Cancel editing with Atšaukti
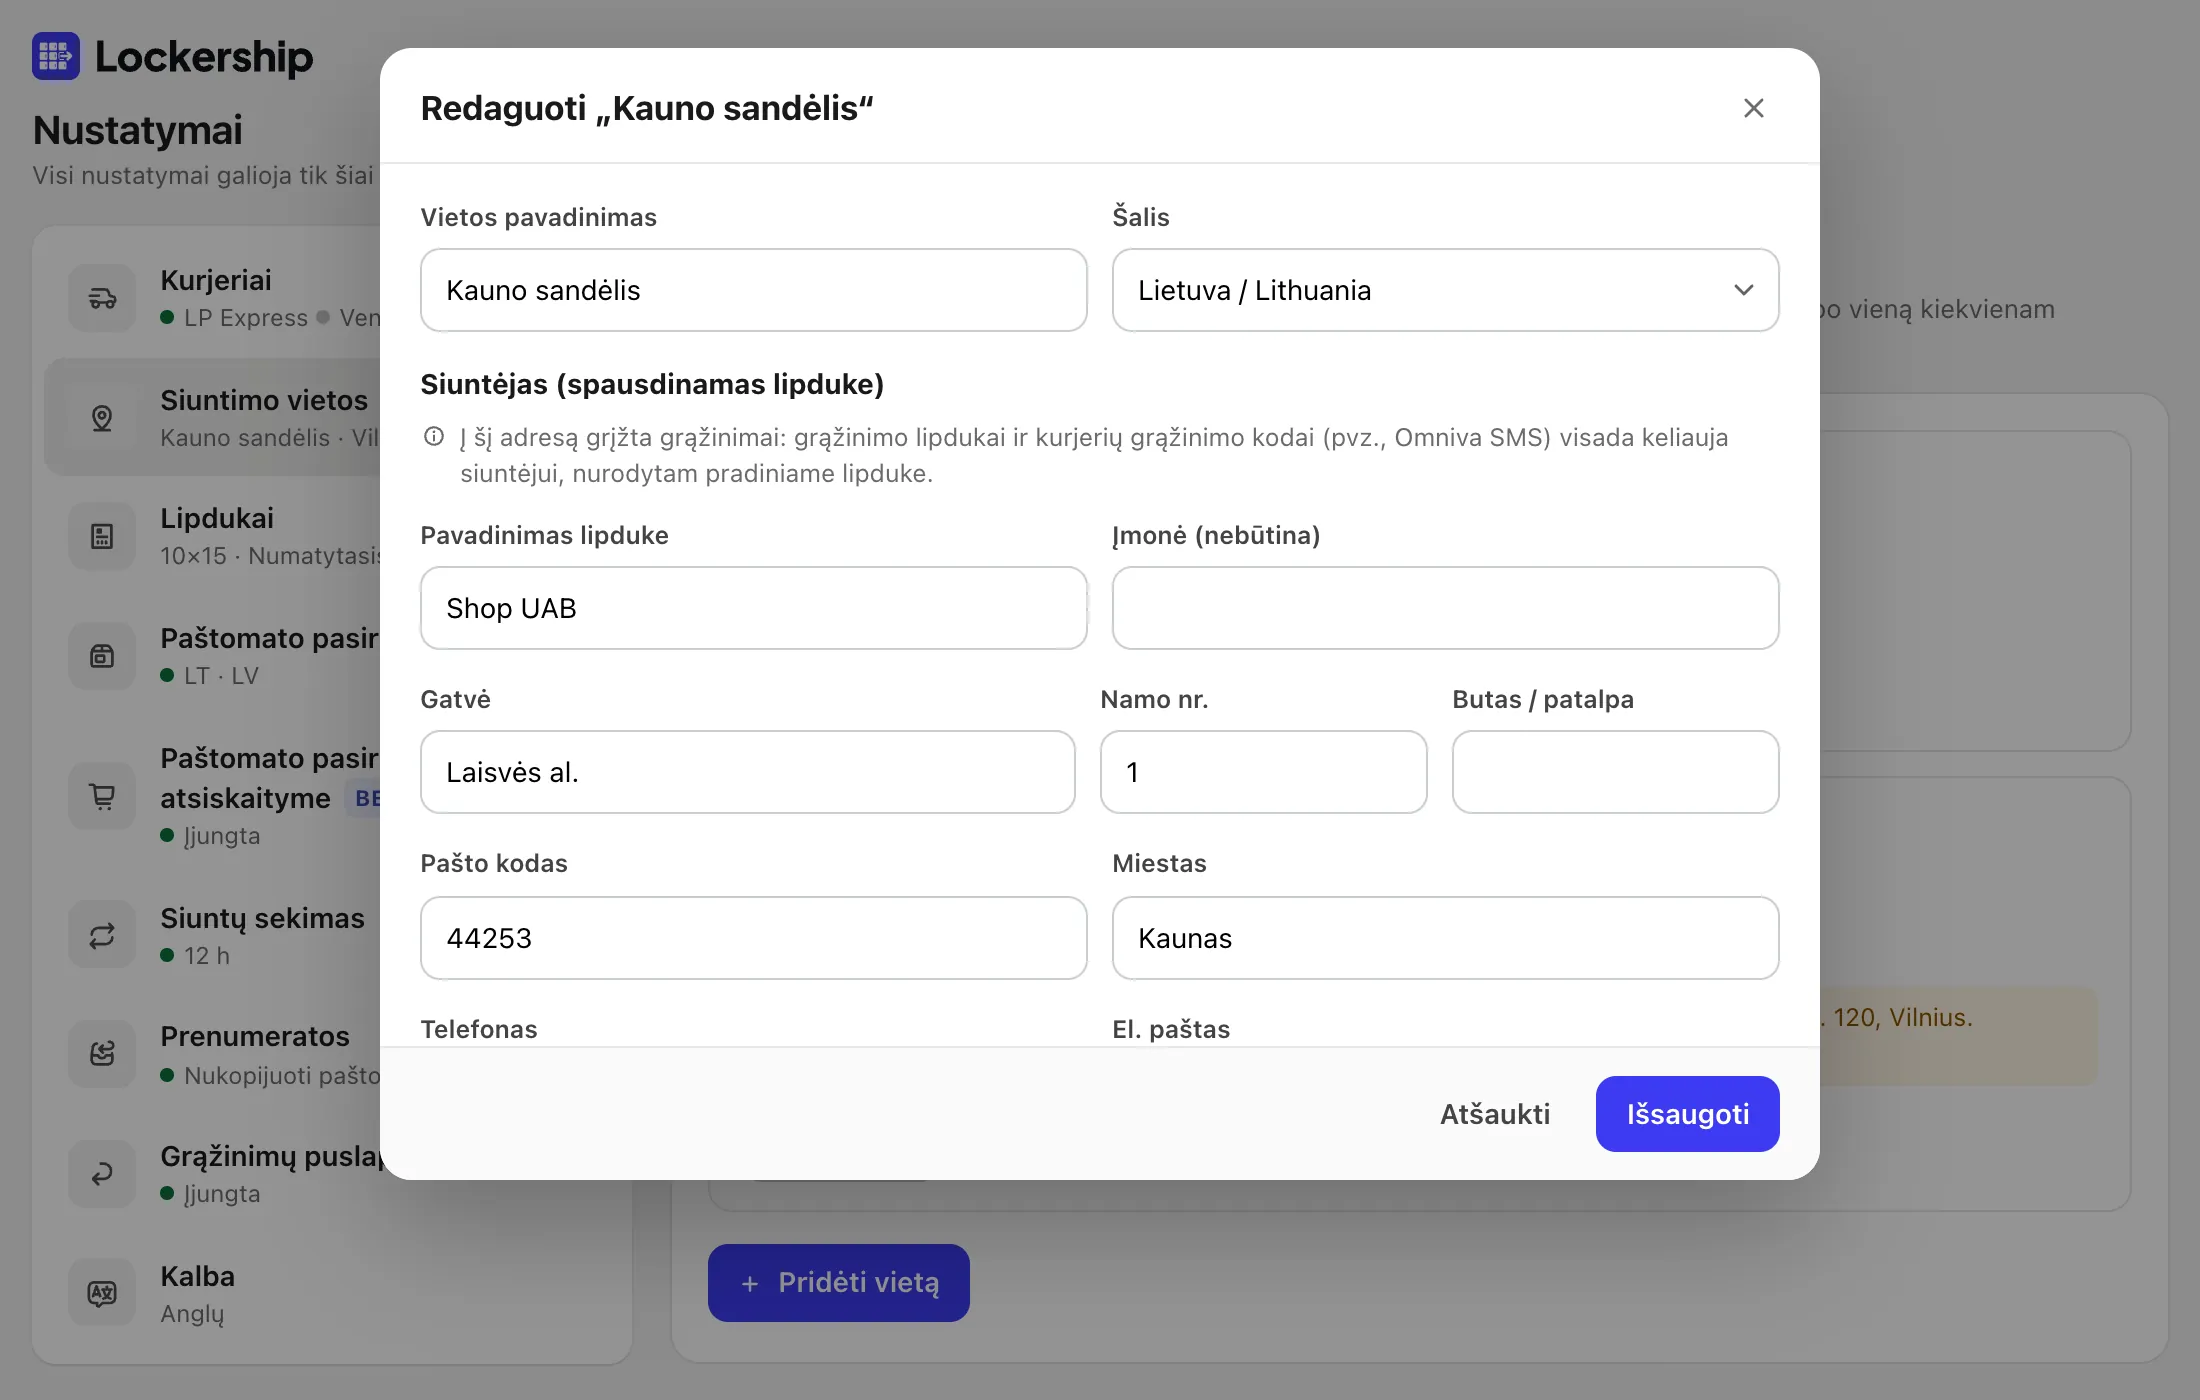The width and height of the screenshot is (2200, 1400). (x=1495, y=1114)
